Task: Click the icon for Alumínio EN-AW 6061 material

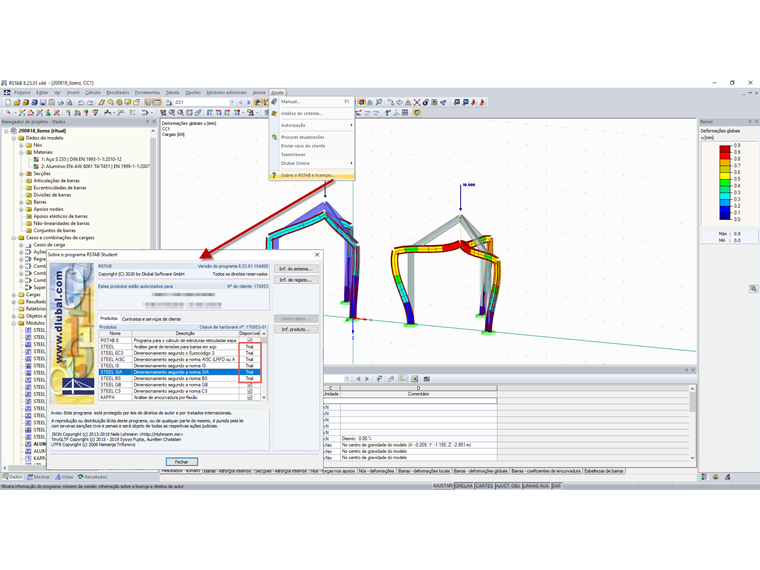Action: [x=36, y=166]
